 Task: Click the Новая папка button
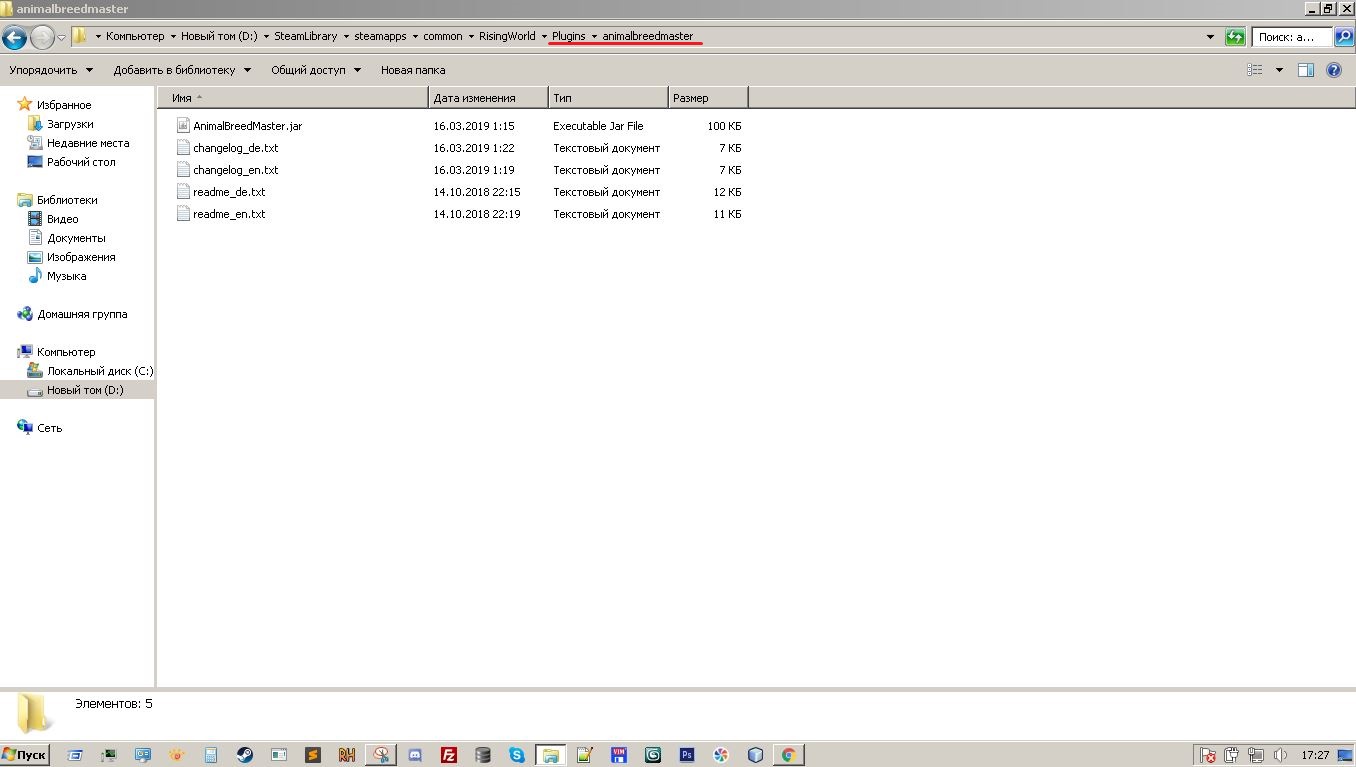click(413, 70)
